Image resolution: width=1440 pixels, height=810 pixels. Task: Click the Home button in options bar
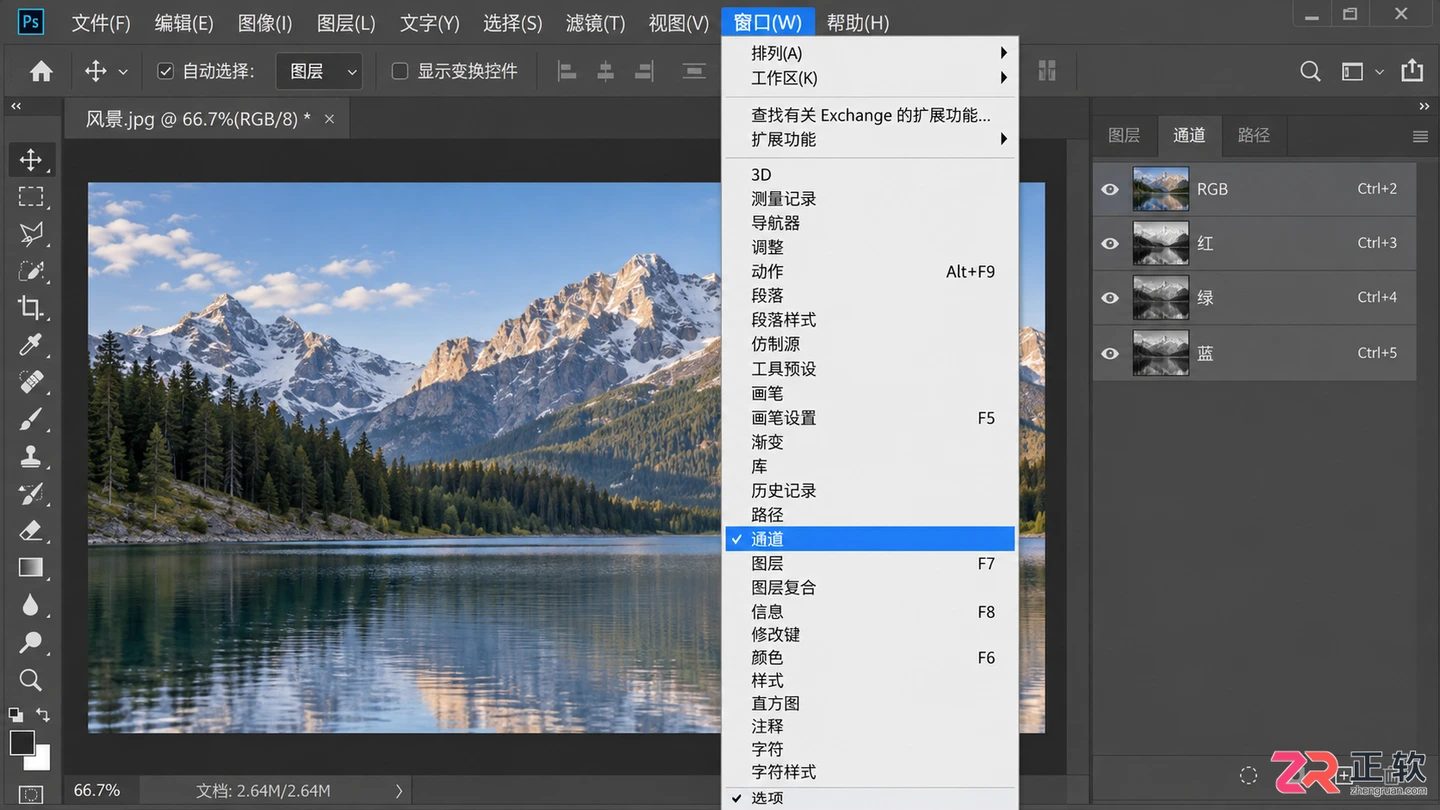(x=41, y=71)
